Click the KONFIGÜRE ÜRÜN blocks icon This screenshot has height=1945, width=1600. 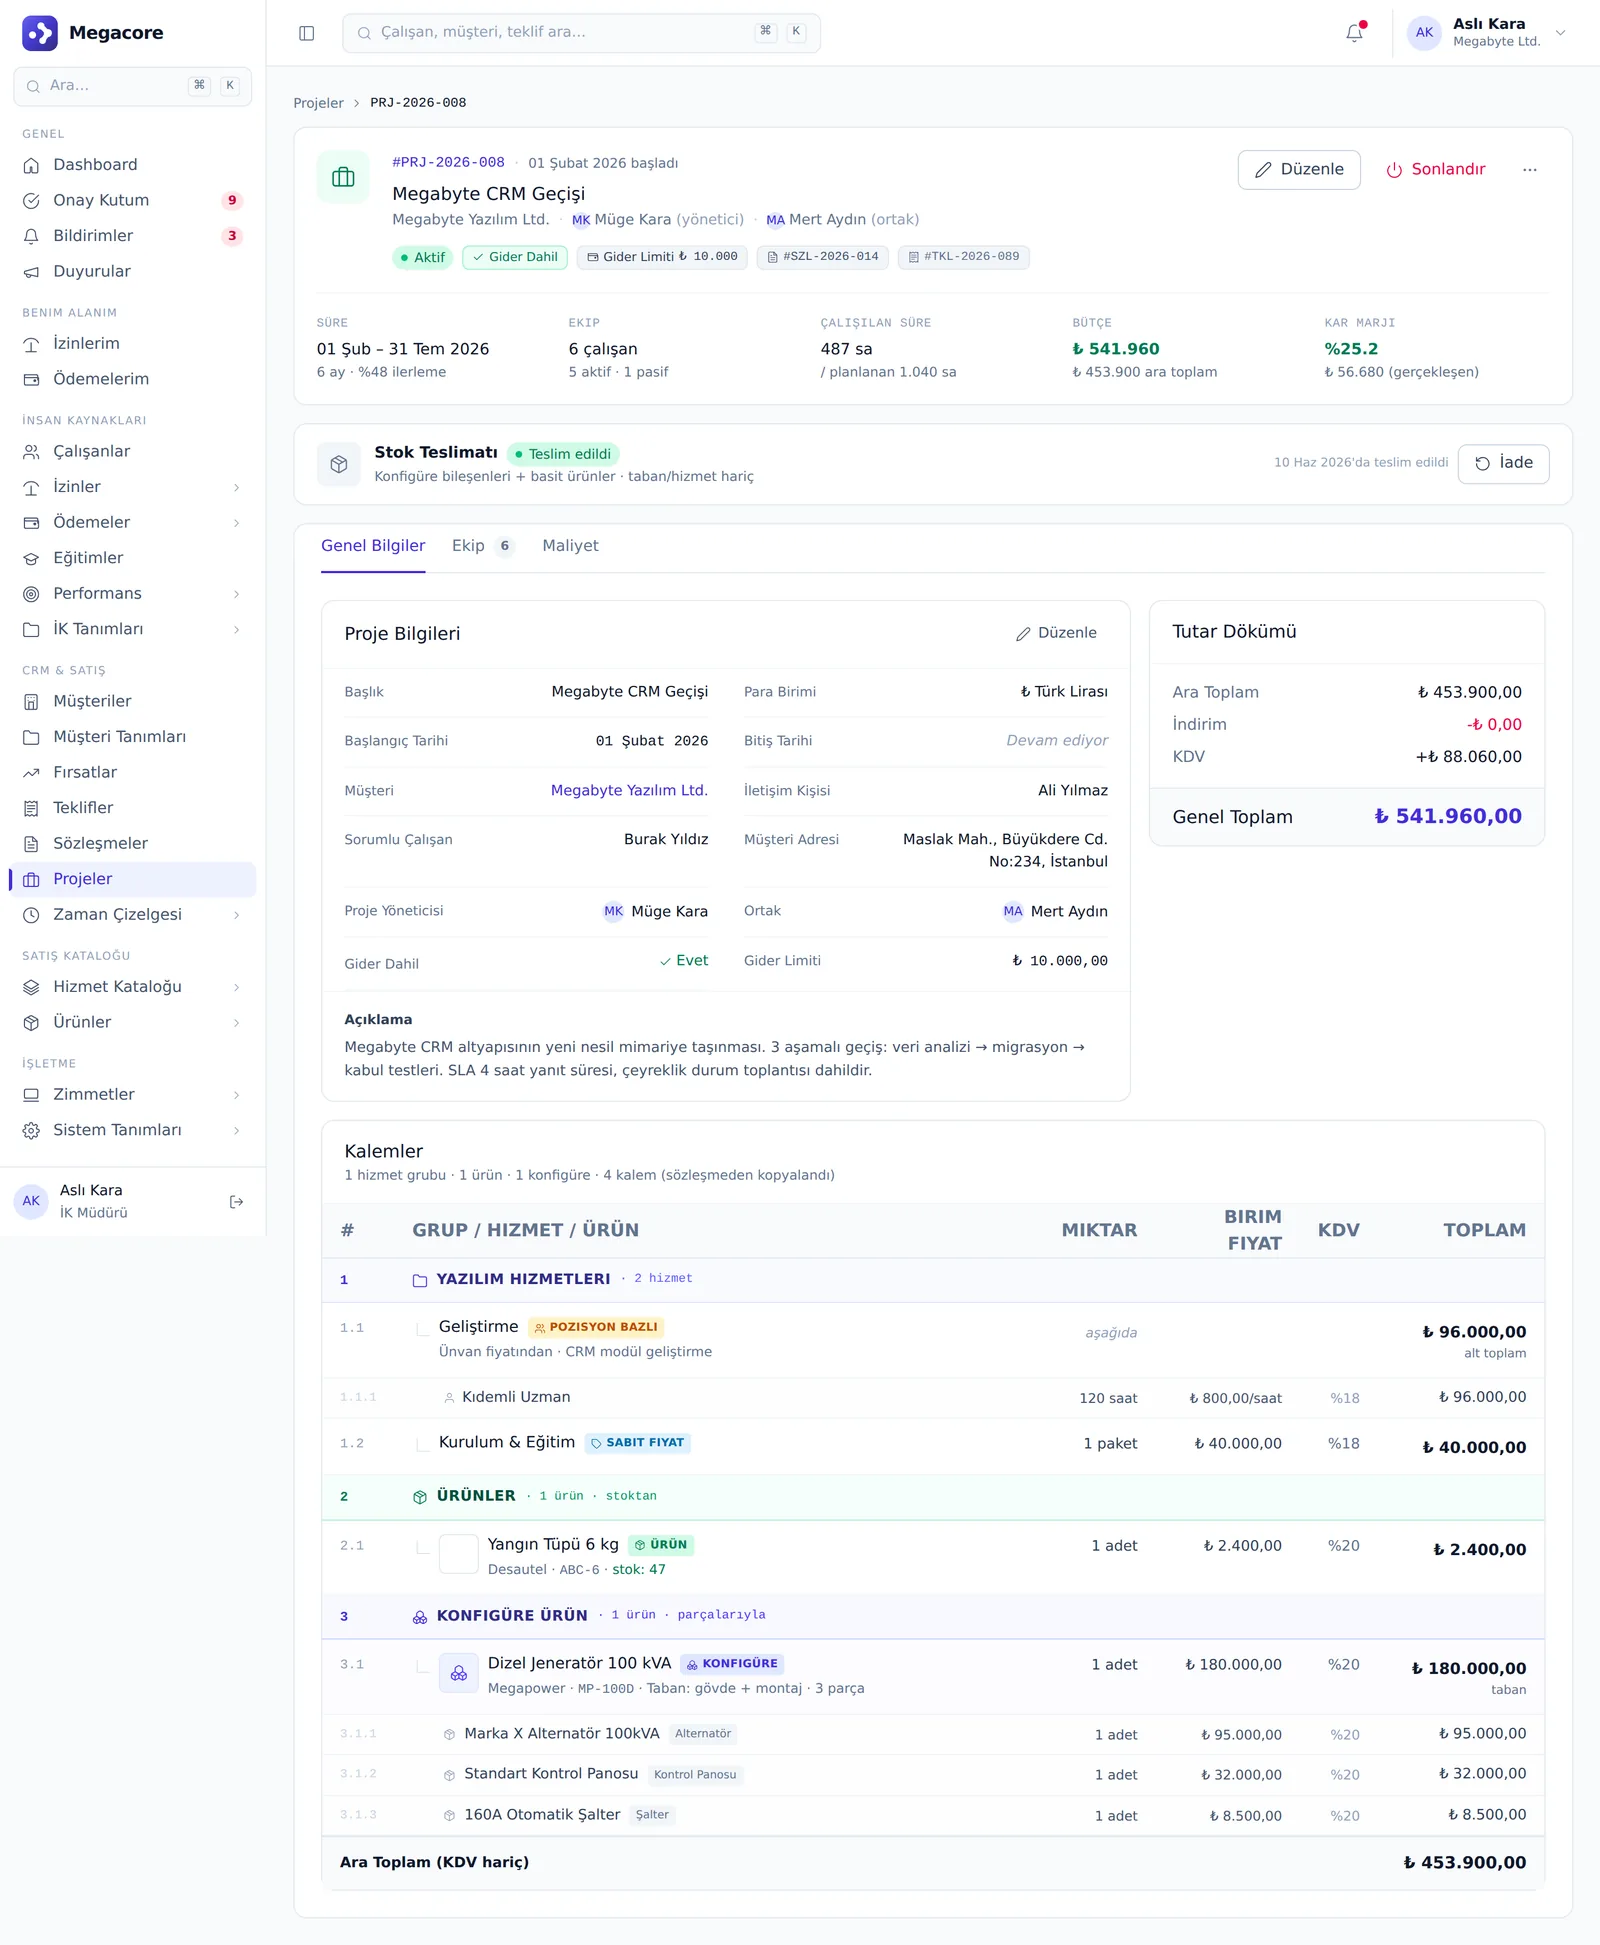point(420,1617)
